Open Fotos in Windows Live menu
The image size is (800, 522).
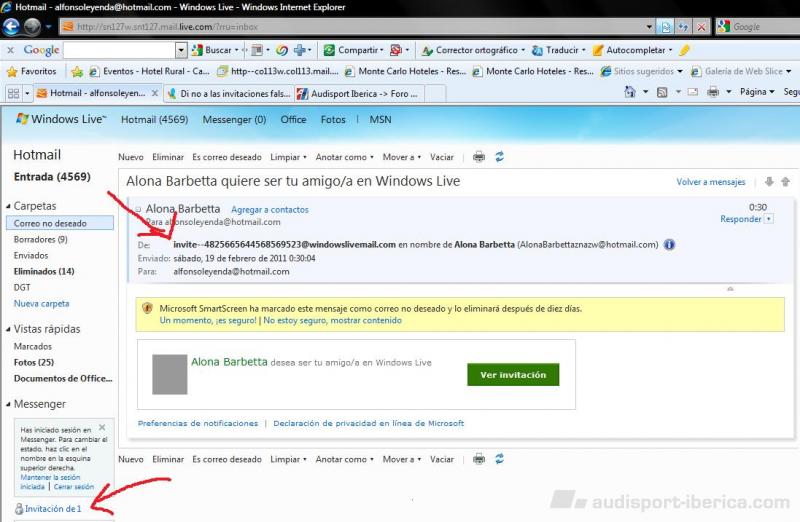click(333, 119)
